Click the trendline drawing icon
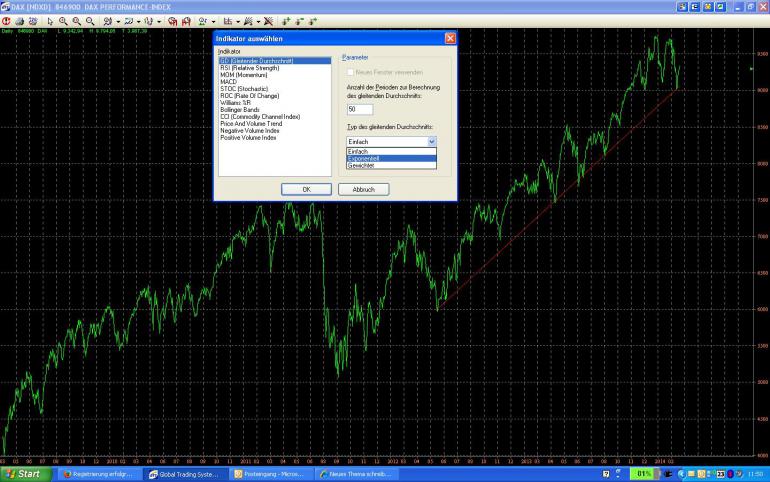The image size is (770, 482). coord(248,21)
